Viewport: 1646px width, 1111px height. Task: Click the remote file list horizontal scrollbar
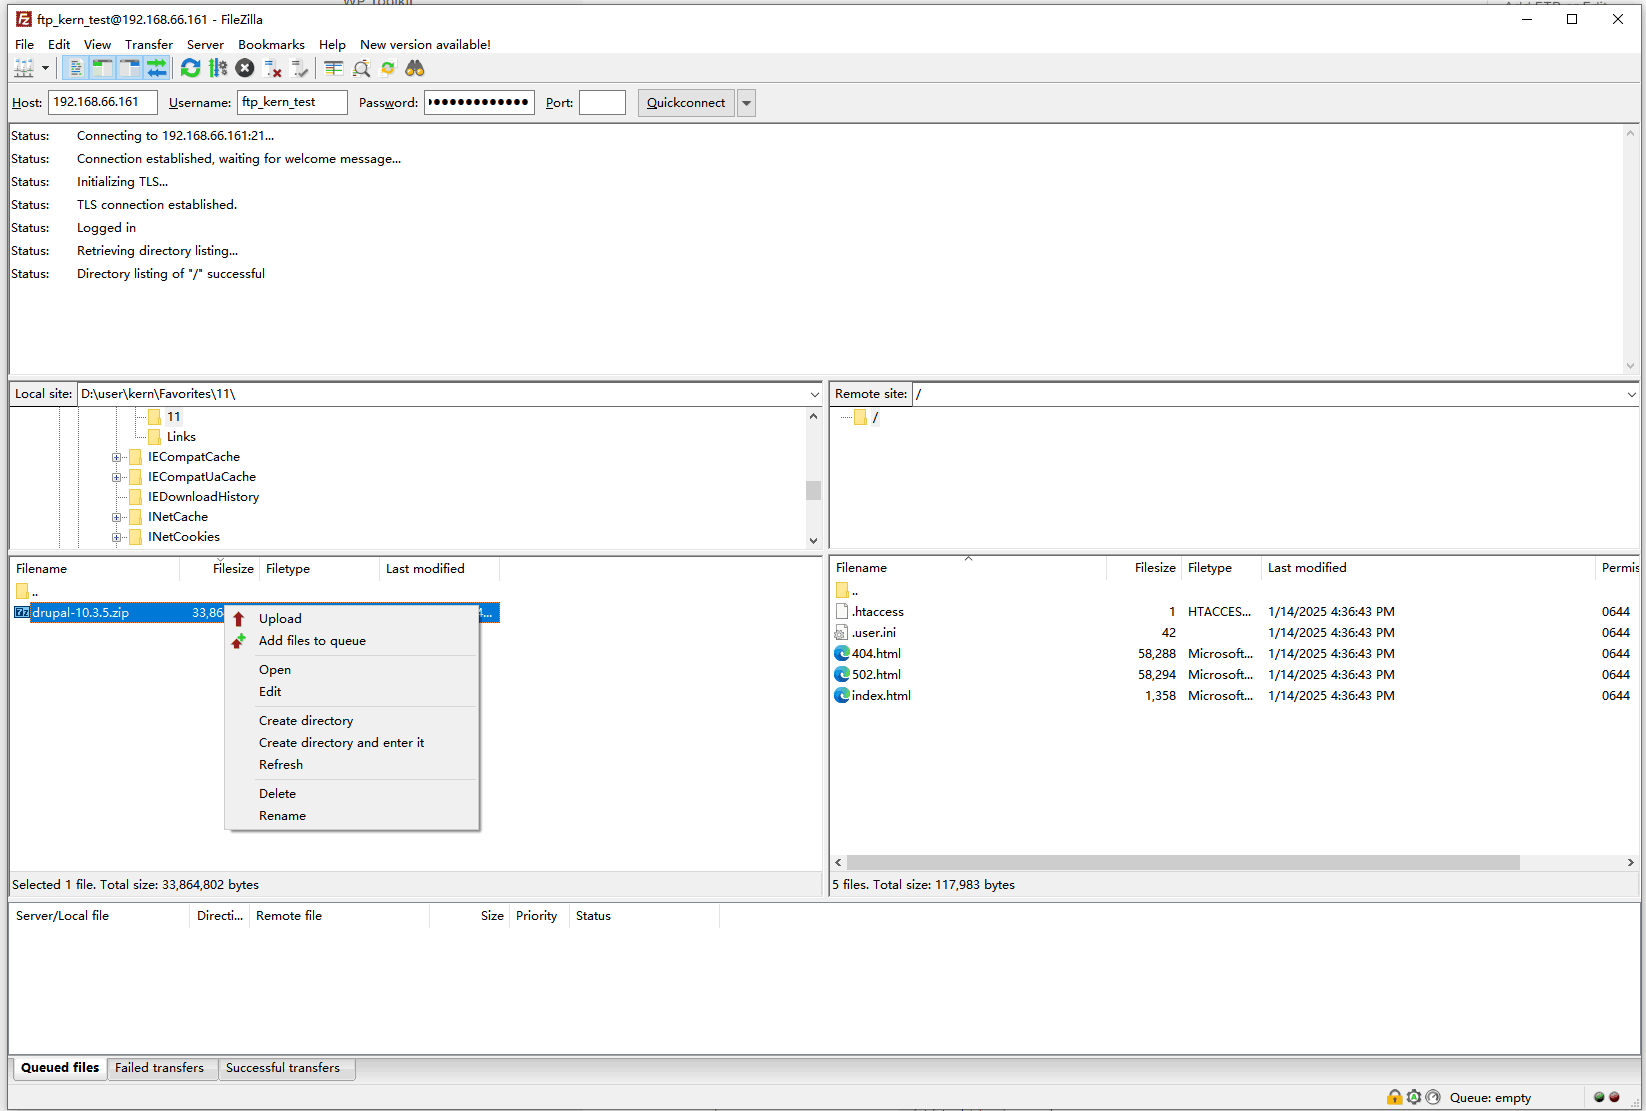point(1182,862)
